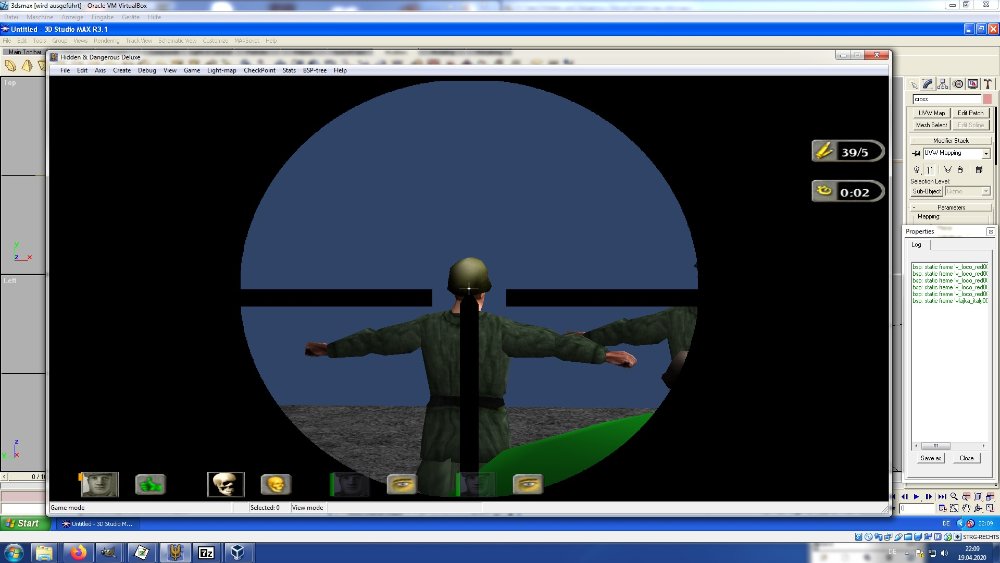This screenshot has height=563, width=1000.
Task: Switch to the Modify command panel tab
Action: click(928, 84)
